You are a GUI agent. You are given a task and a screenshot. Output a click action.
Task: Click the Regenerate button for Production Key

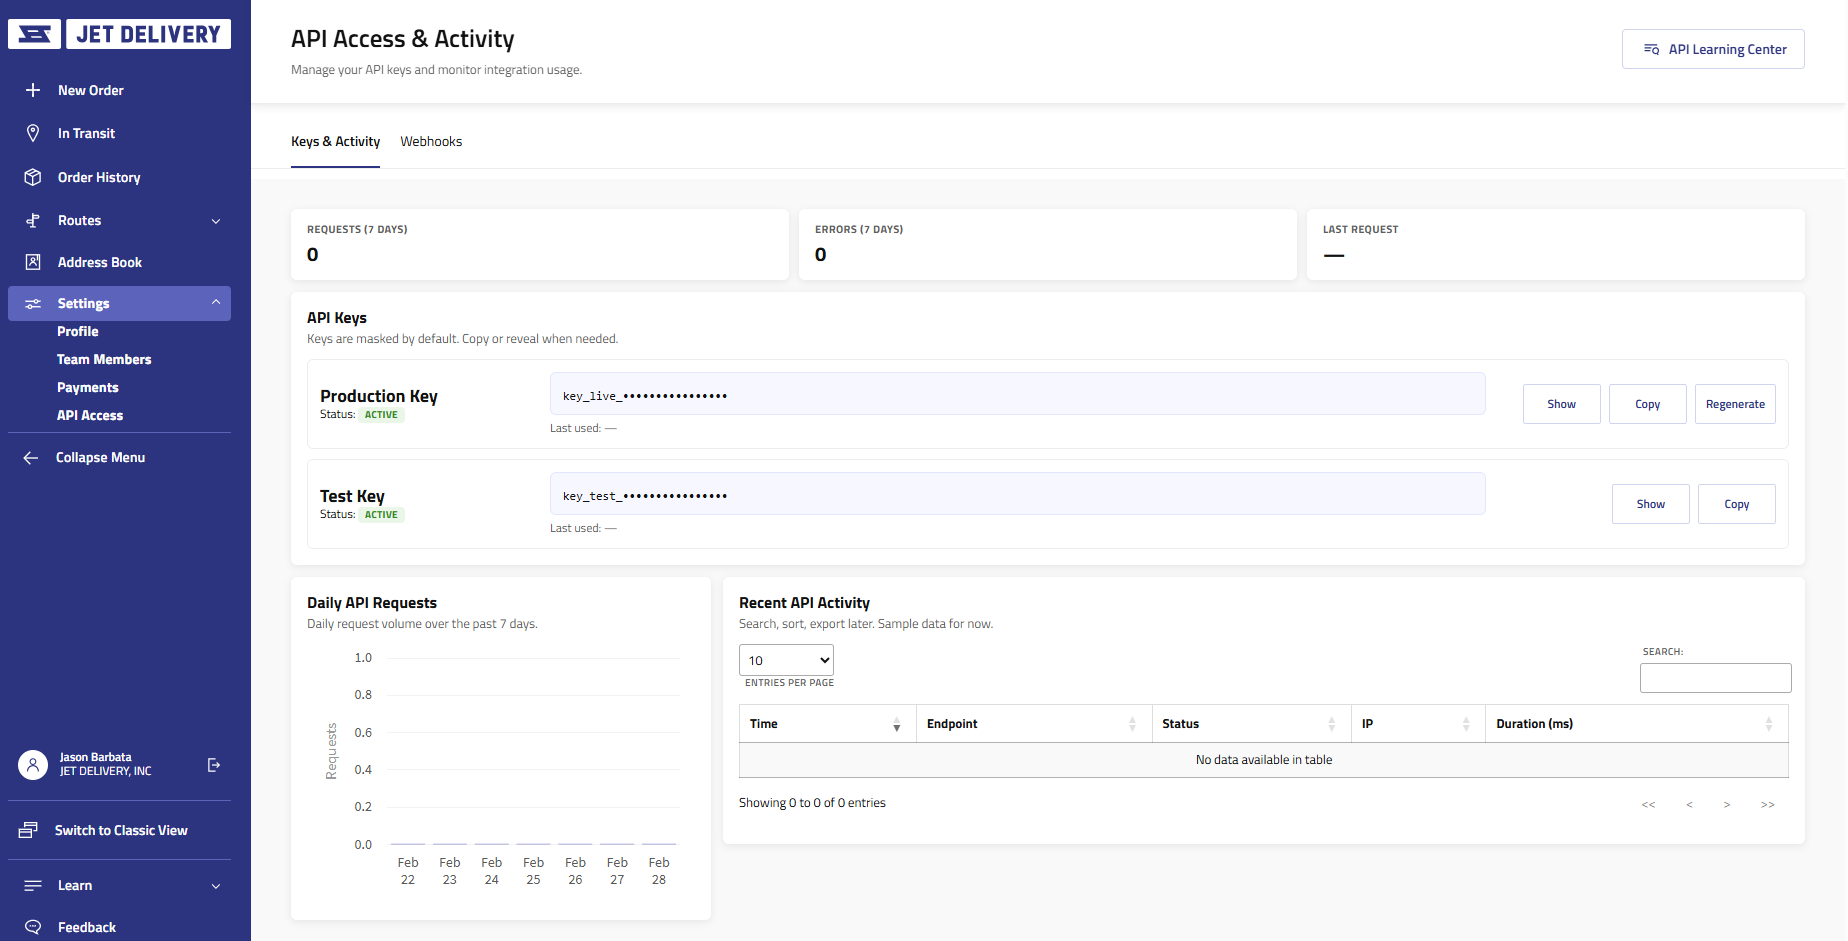point(1735,404)
